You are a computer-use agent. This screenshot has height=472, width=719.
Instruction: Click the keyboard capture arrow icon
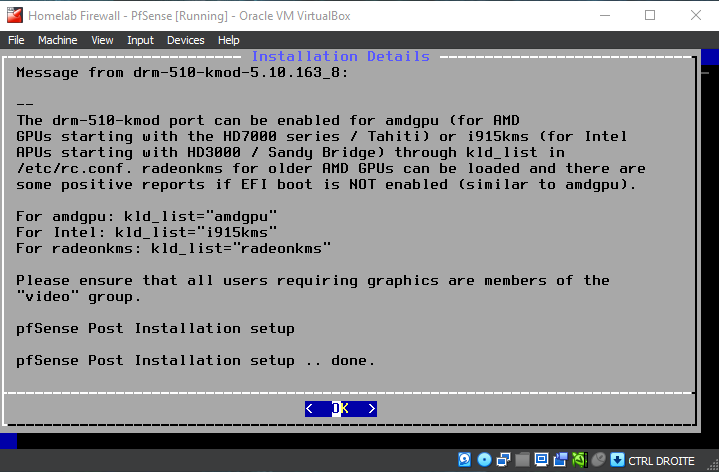pos(618,459)
